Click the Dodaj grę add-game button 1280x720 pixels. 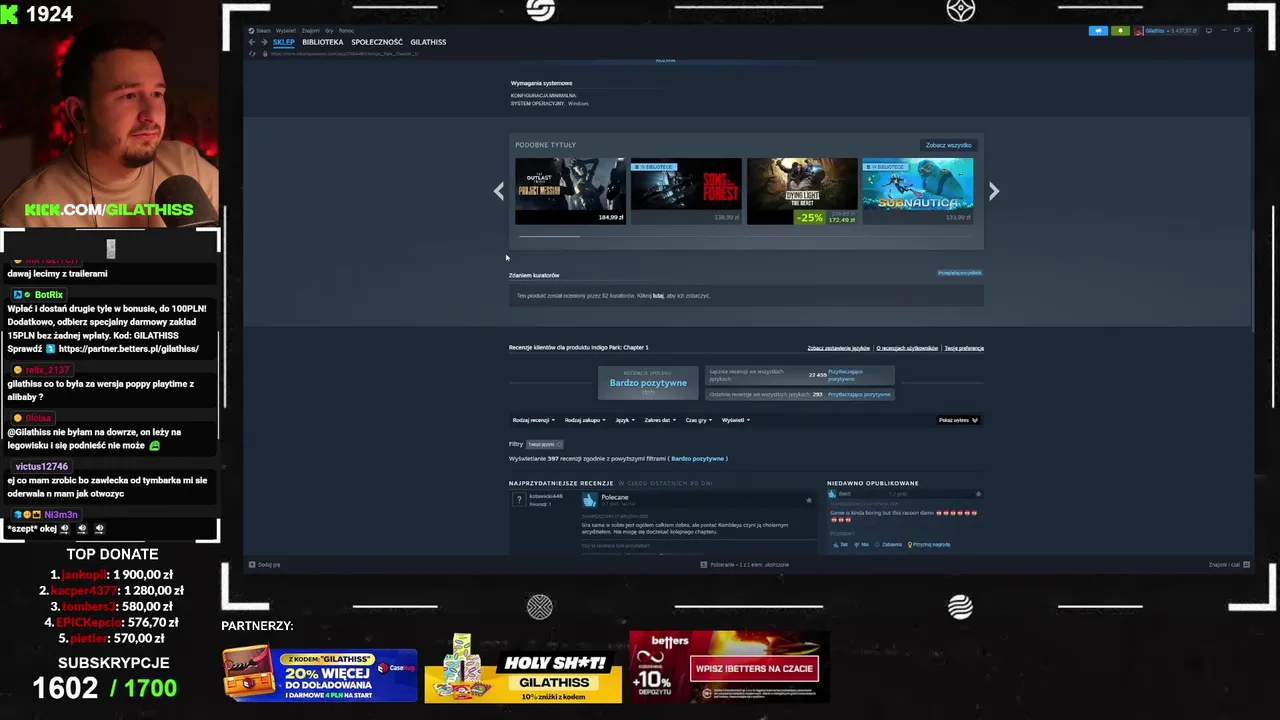265,565
